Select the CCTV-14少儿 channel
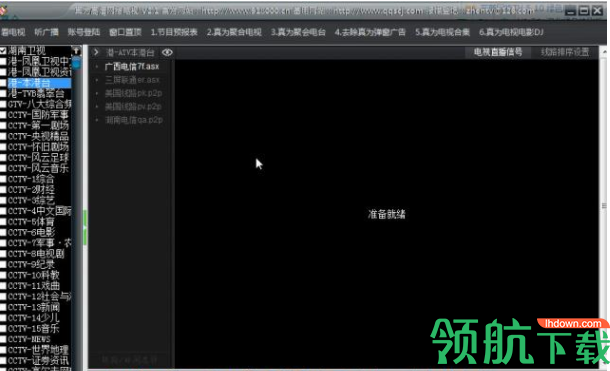The height and width of the screenshot is (371, 610). 33,318
